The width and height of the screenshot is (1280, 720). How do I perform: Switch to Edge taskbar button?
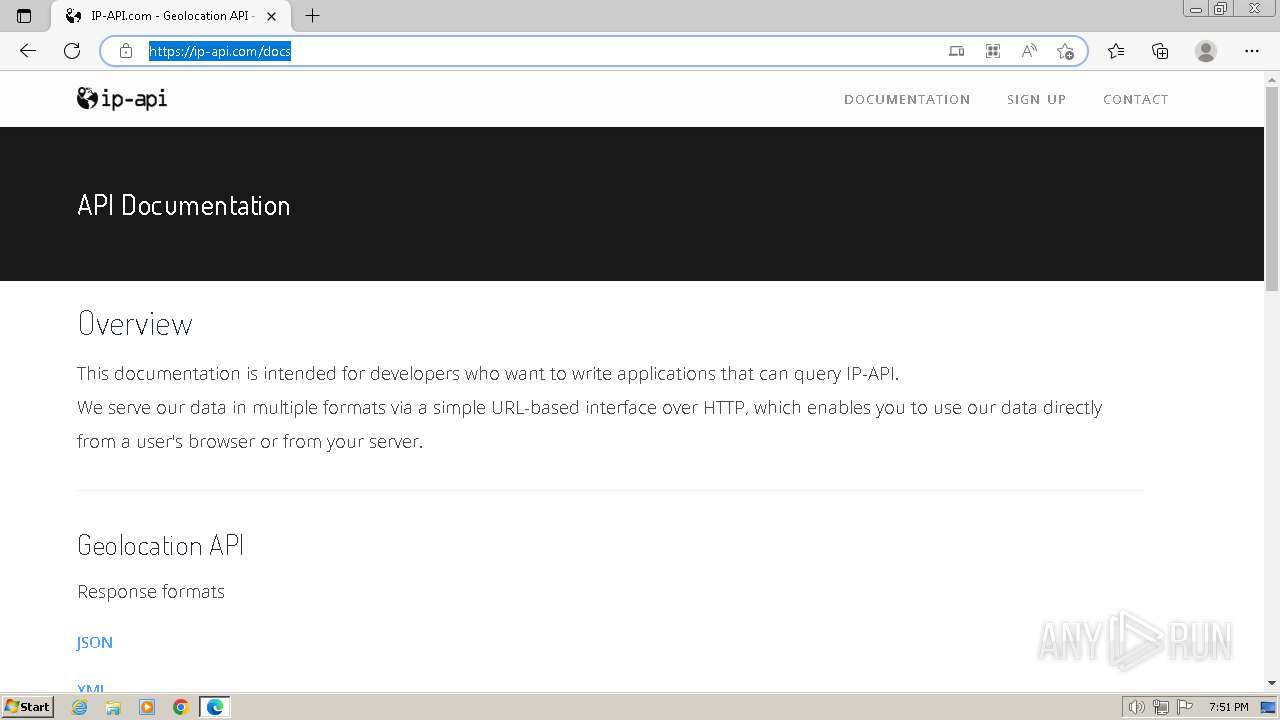215,707
